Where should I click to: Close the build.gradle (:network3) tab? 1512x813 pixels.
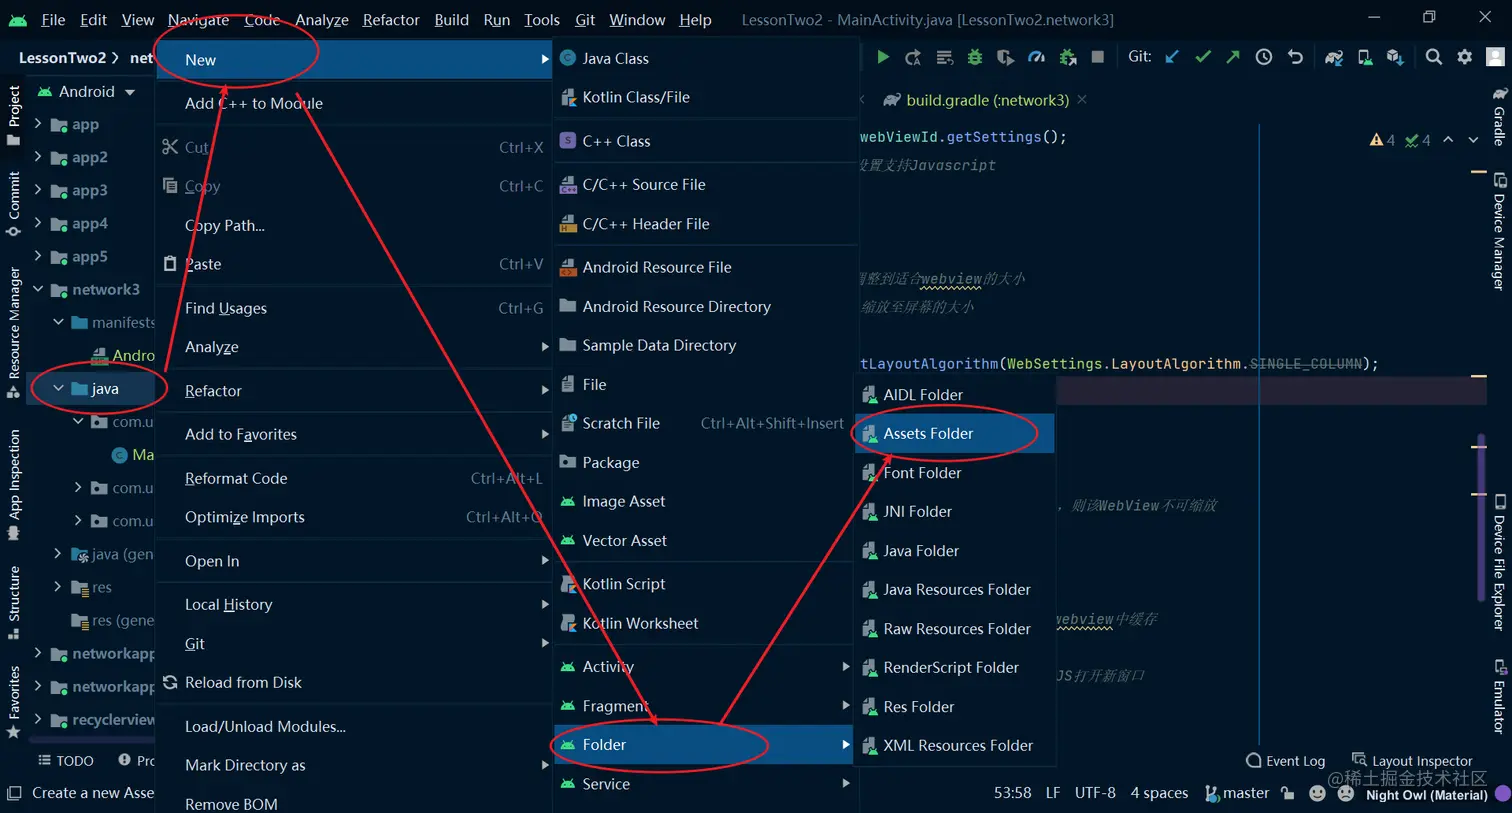pyautogui.click(x=1082, y=100)
